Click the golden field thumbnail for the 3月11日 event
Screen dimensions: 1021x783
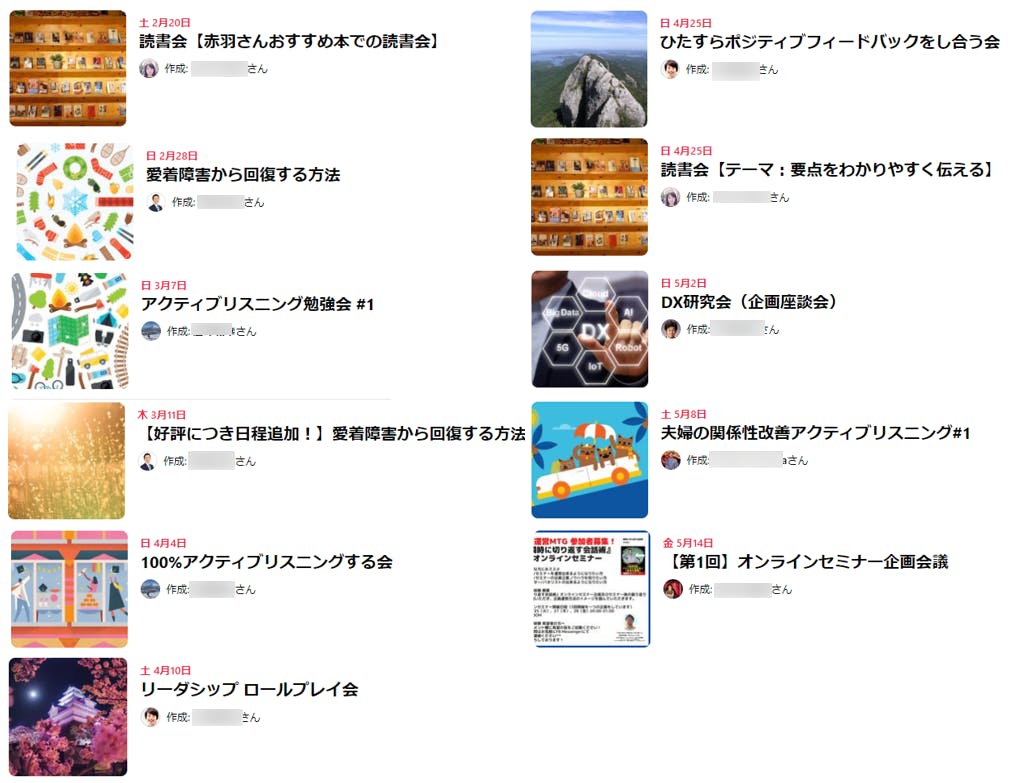tap(66, 461)
